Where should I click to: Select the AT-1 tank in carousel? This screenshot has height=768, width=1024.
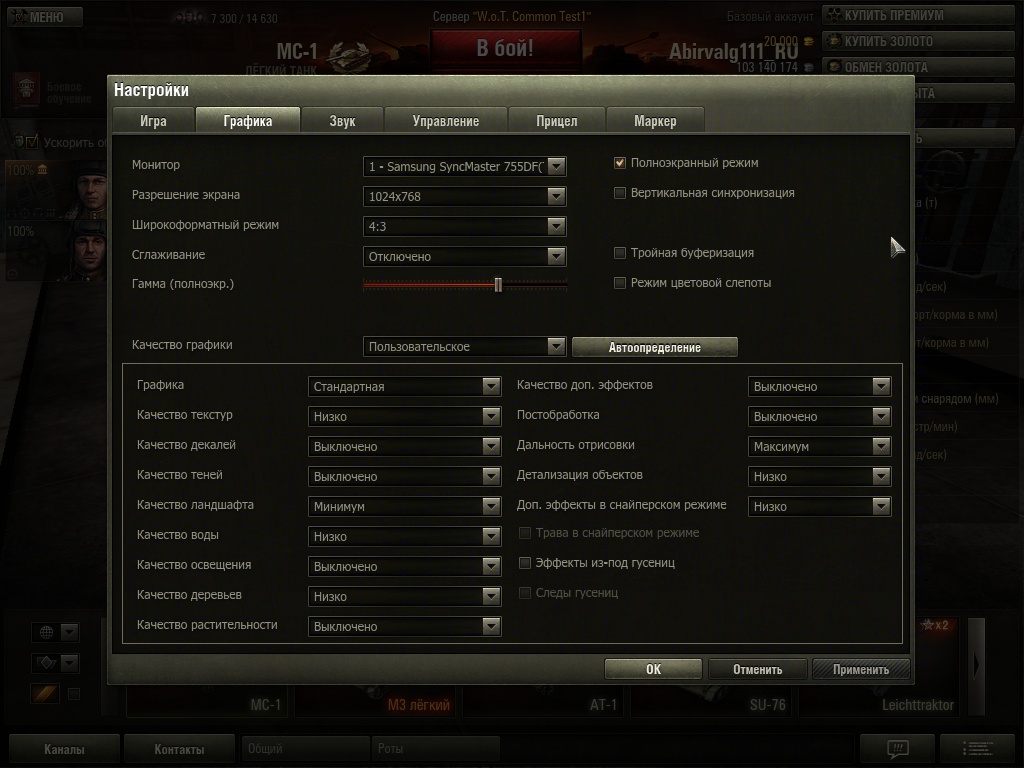(544, 700)
